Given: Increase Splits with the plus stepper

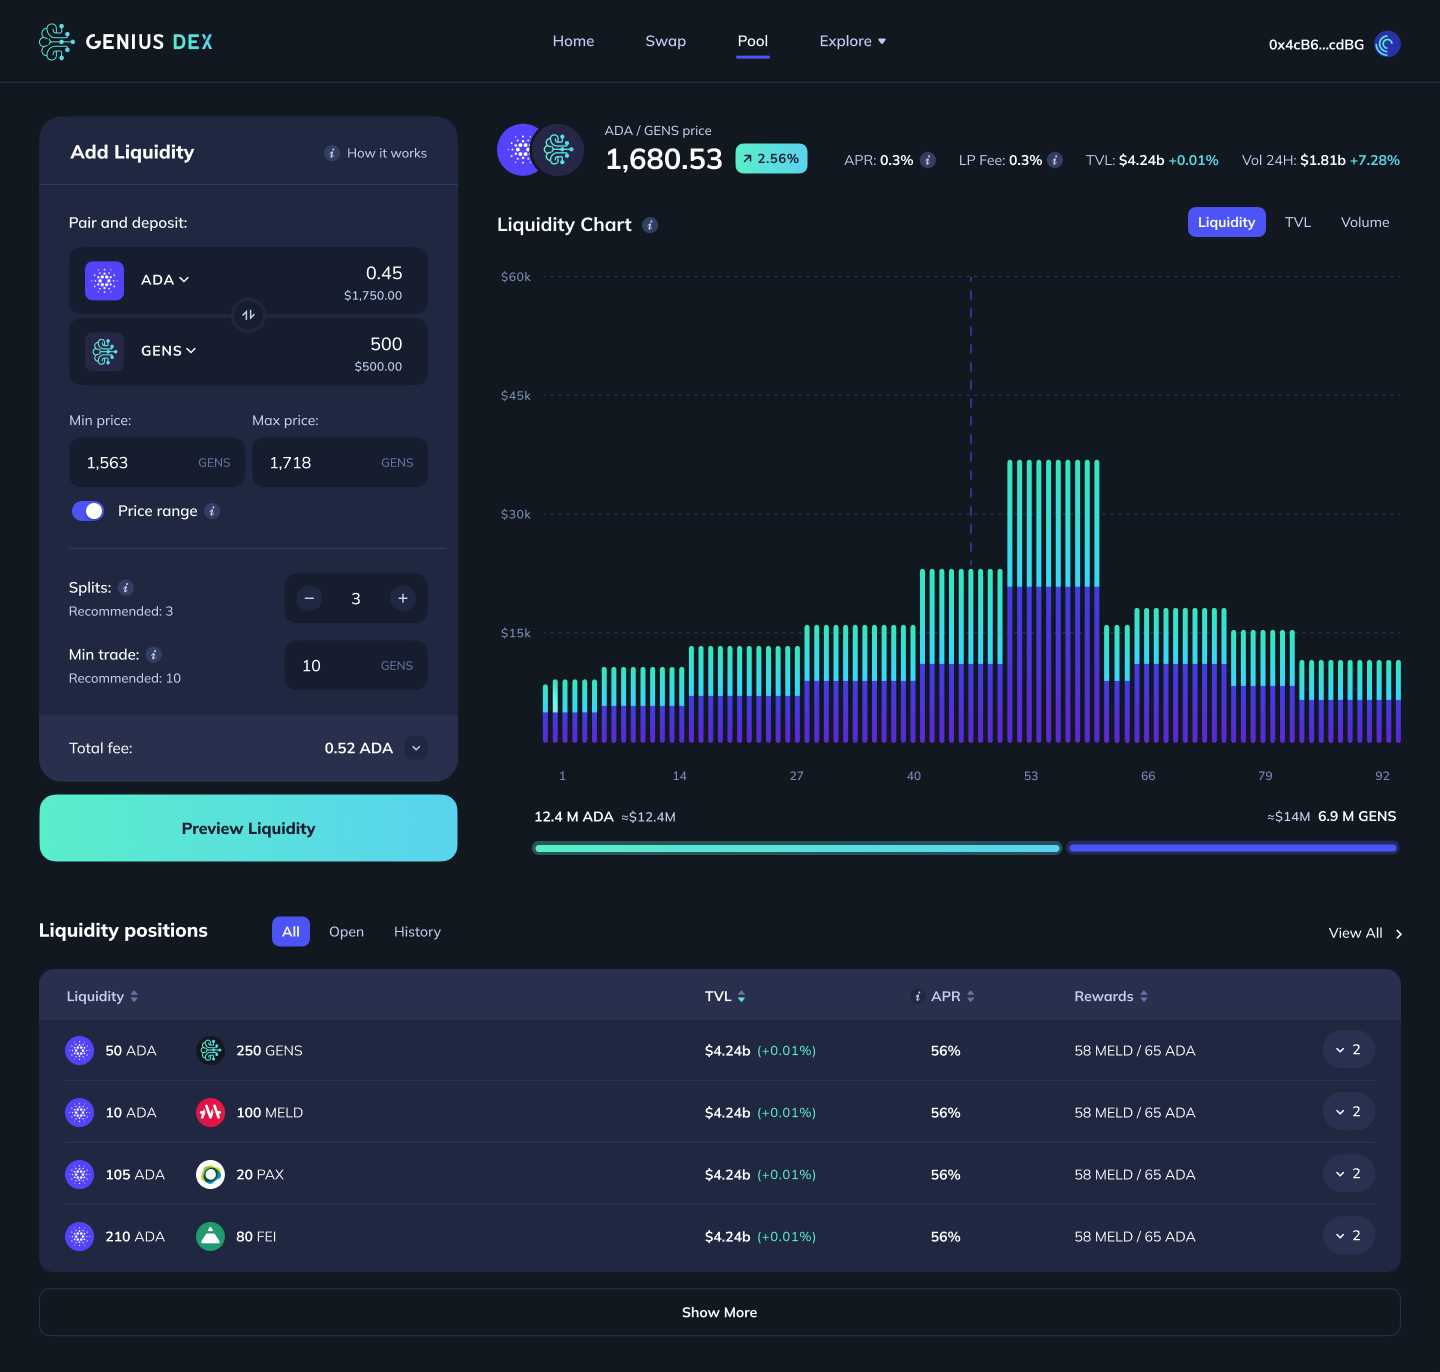Looking at the screenshot, I should [403, 598].
